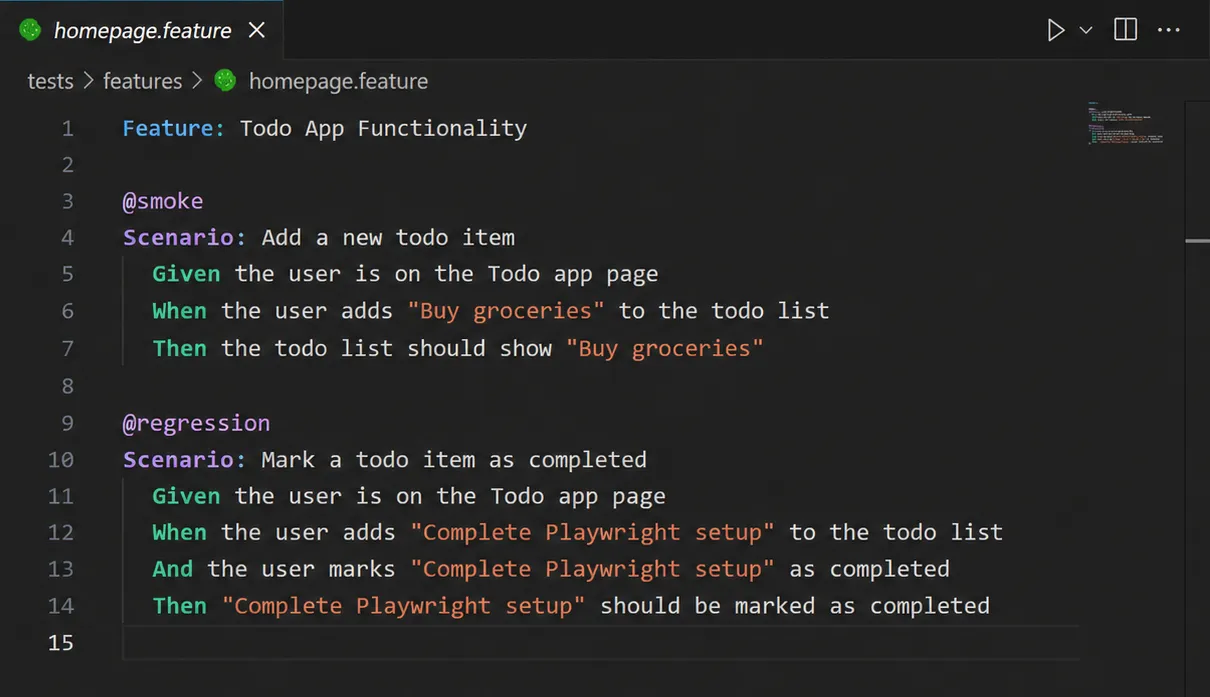Click the text Add a new todo item

(x=388, y=238)
